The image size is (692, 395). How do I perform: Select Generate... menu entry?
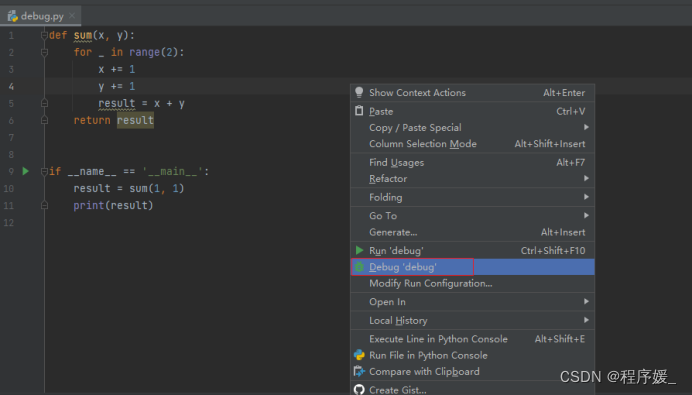coord(473,232)
